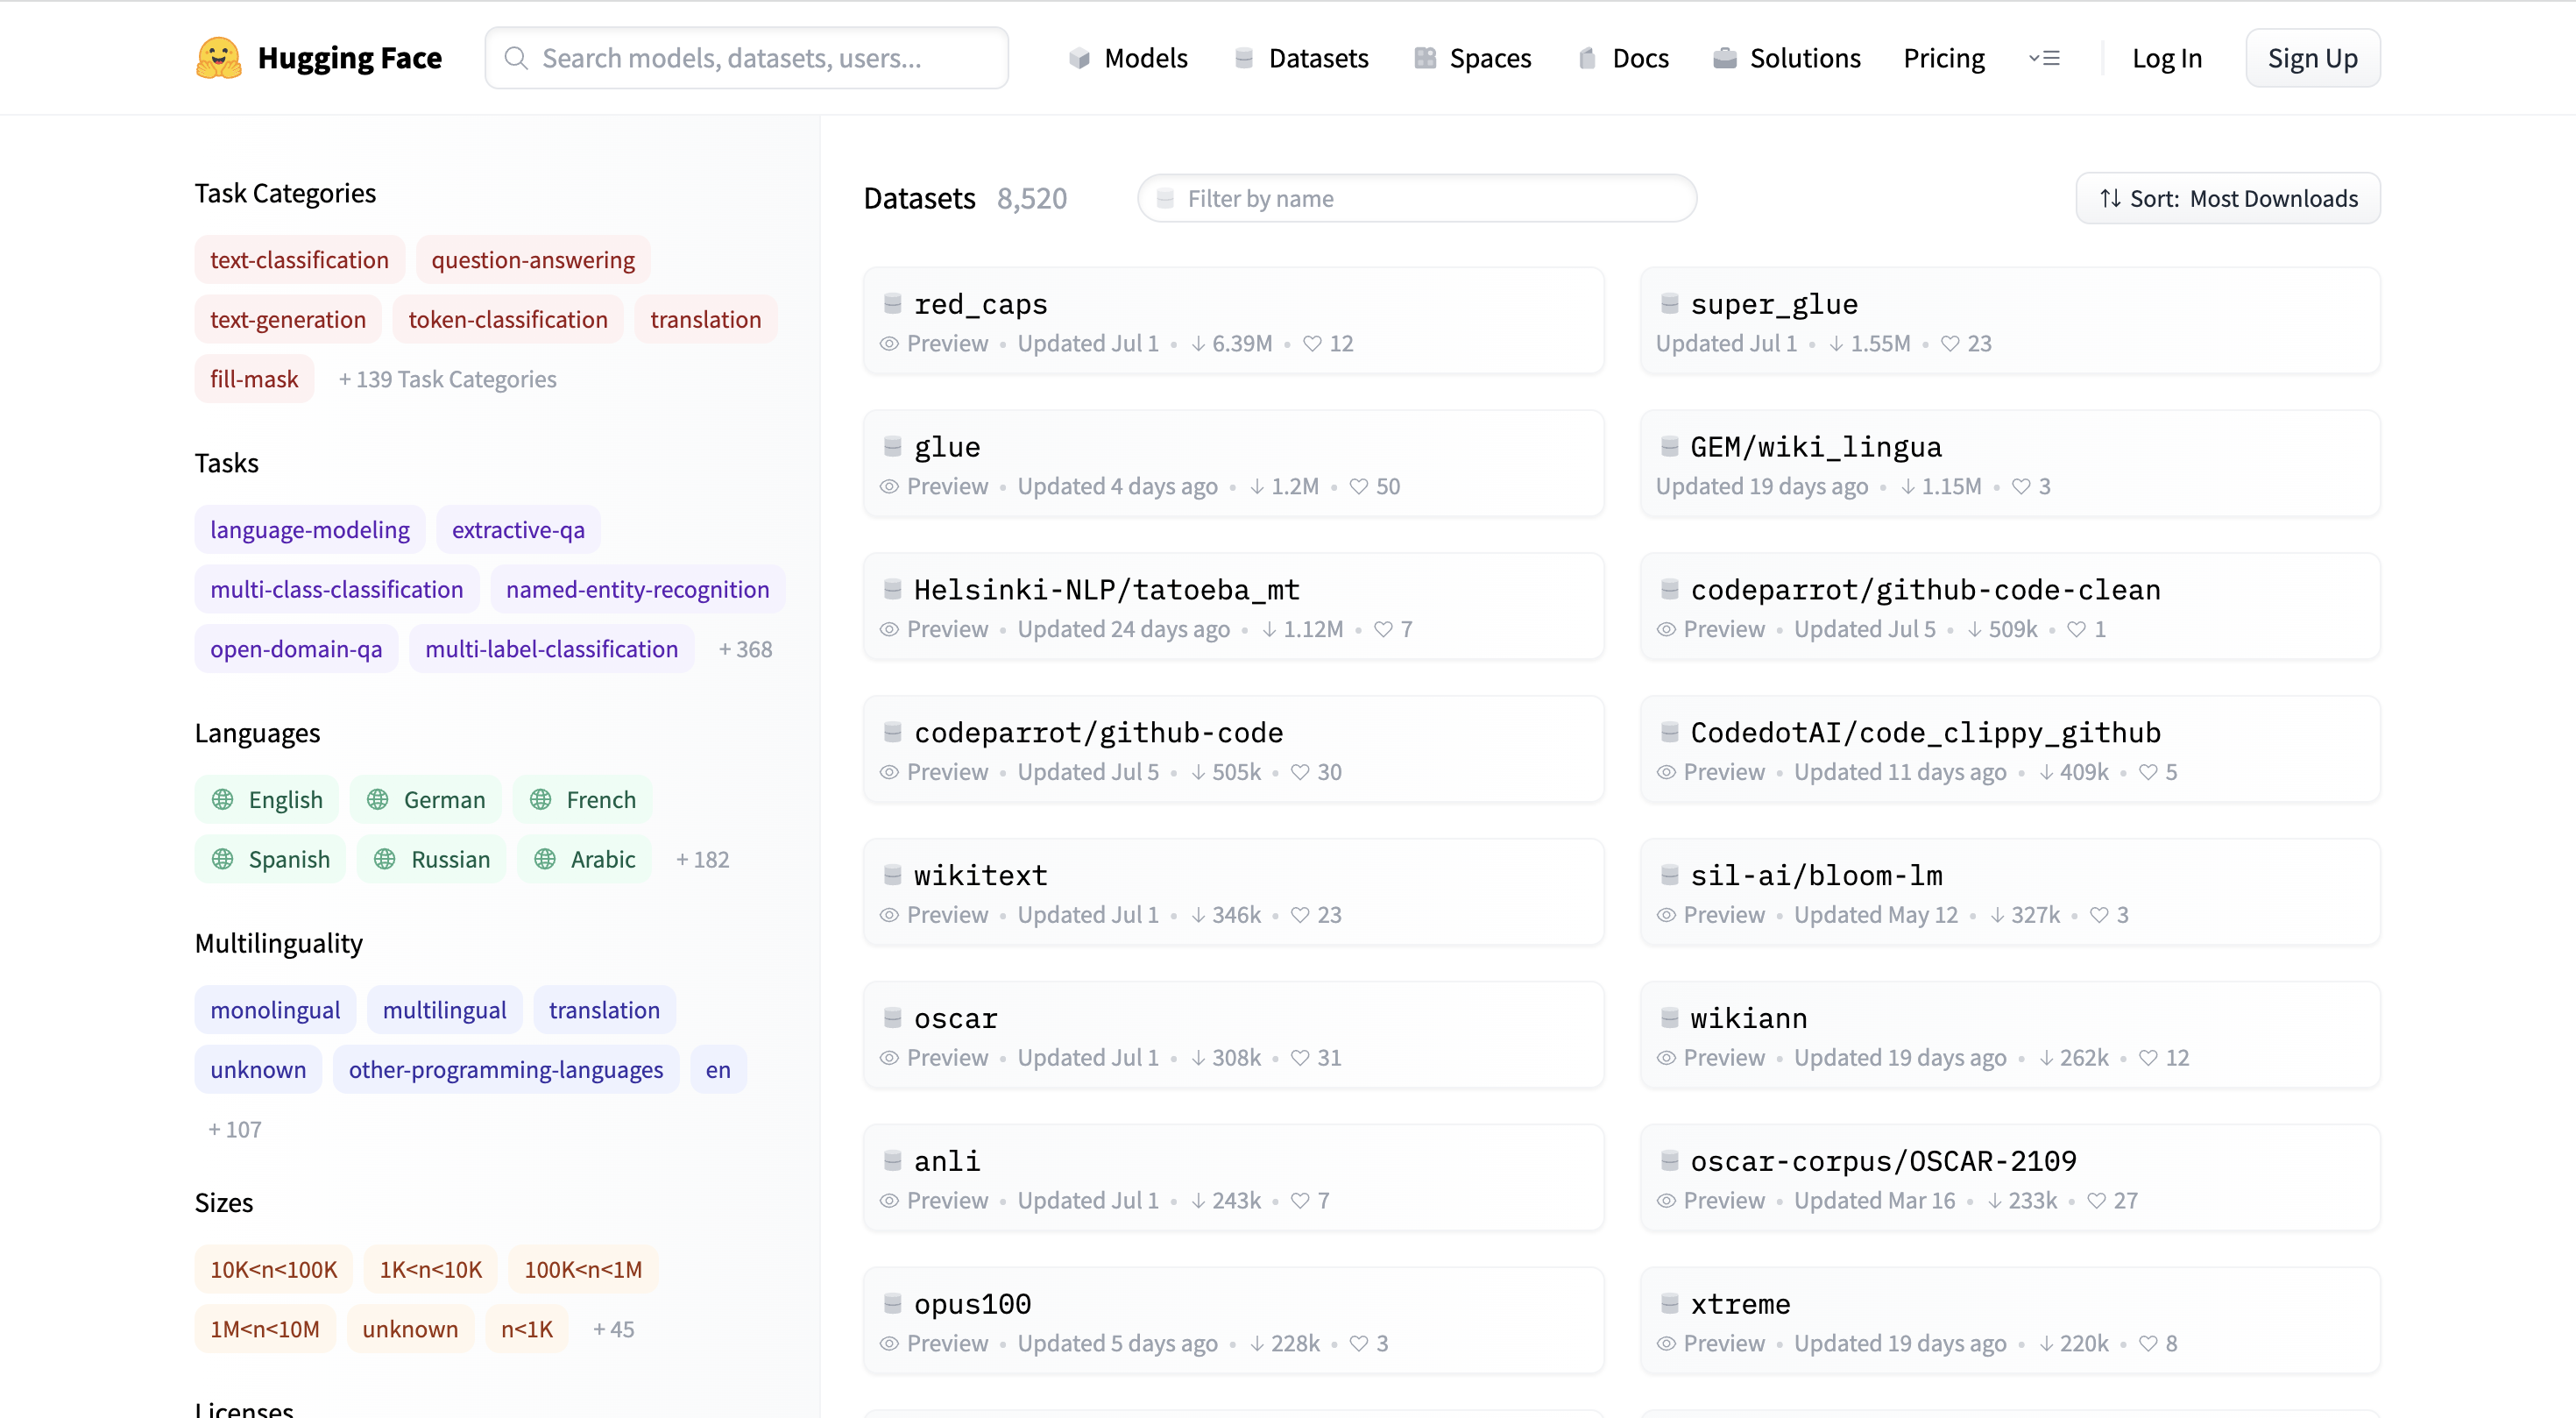Select the text-classification task category tag
The height and width of the screenshot is (1418, 2576).
point(299,259)
